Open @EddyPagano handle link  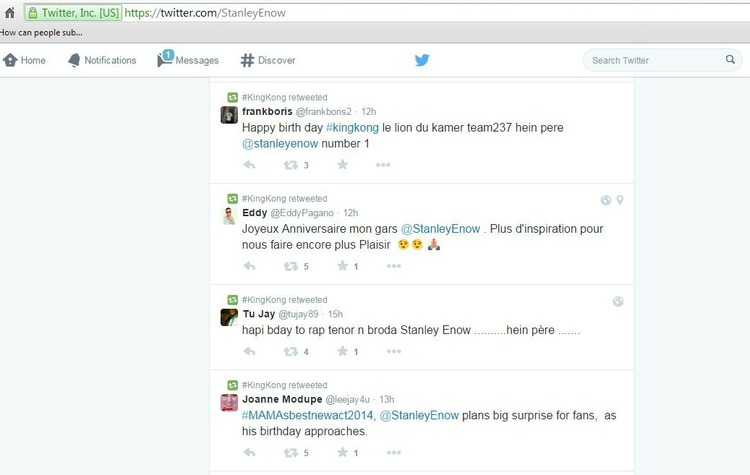pos(302,213)
